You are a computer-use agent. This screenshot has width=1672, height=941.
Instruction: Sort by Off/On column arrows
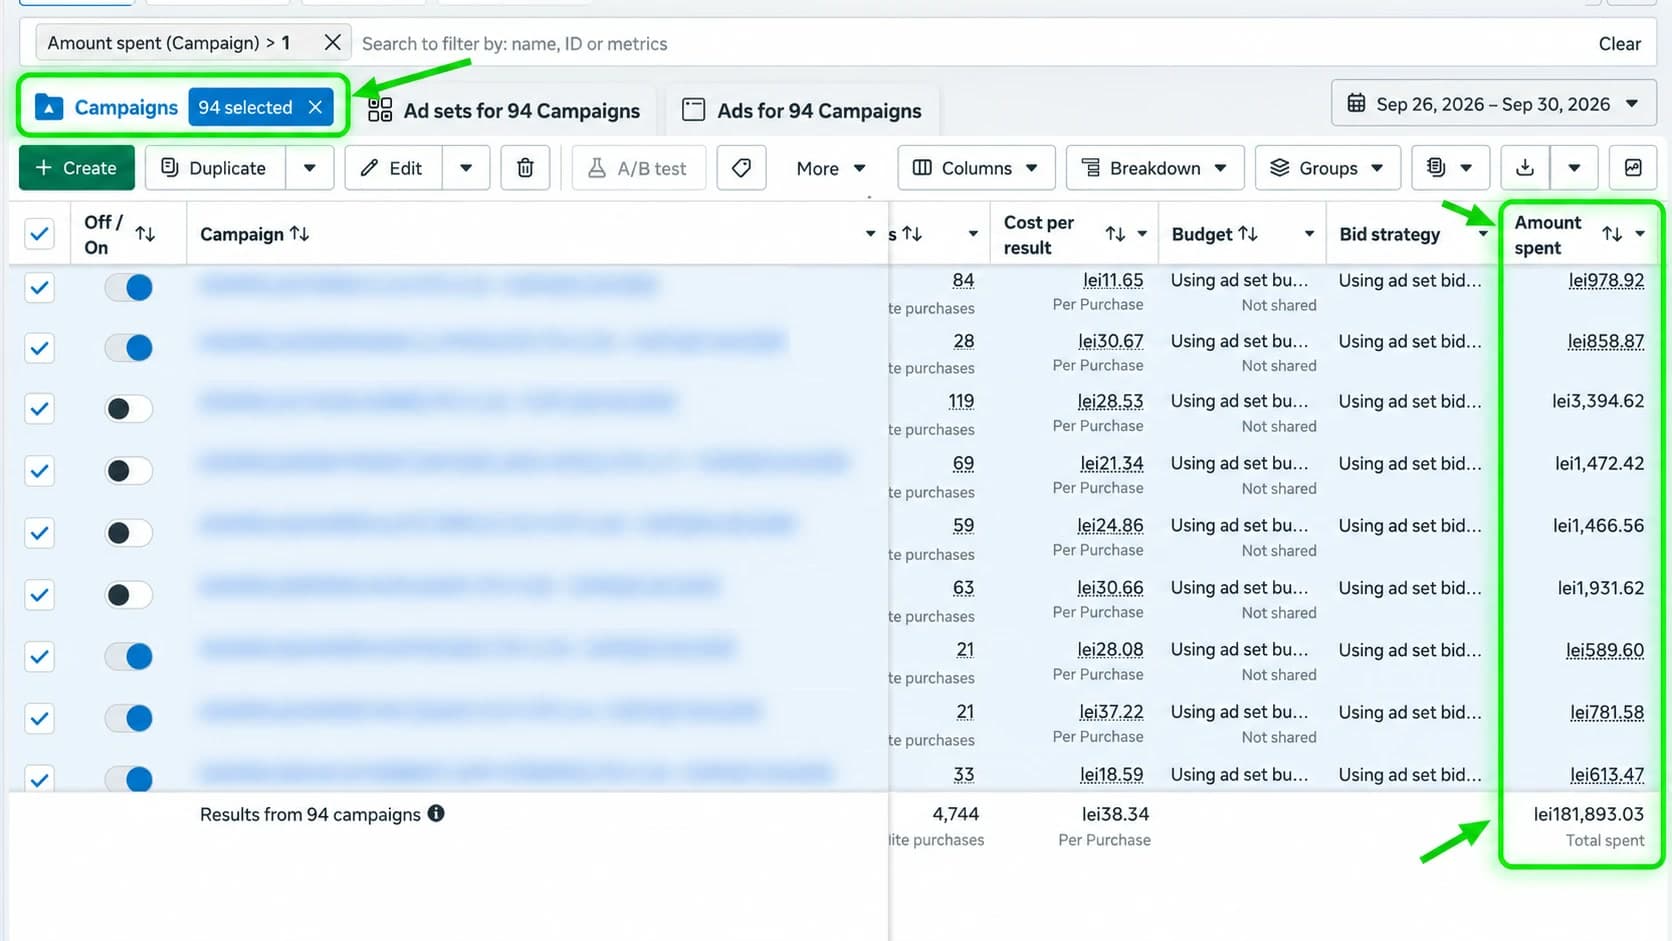(145, 234)
